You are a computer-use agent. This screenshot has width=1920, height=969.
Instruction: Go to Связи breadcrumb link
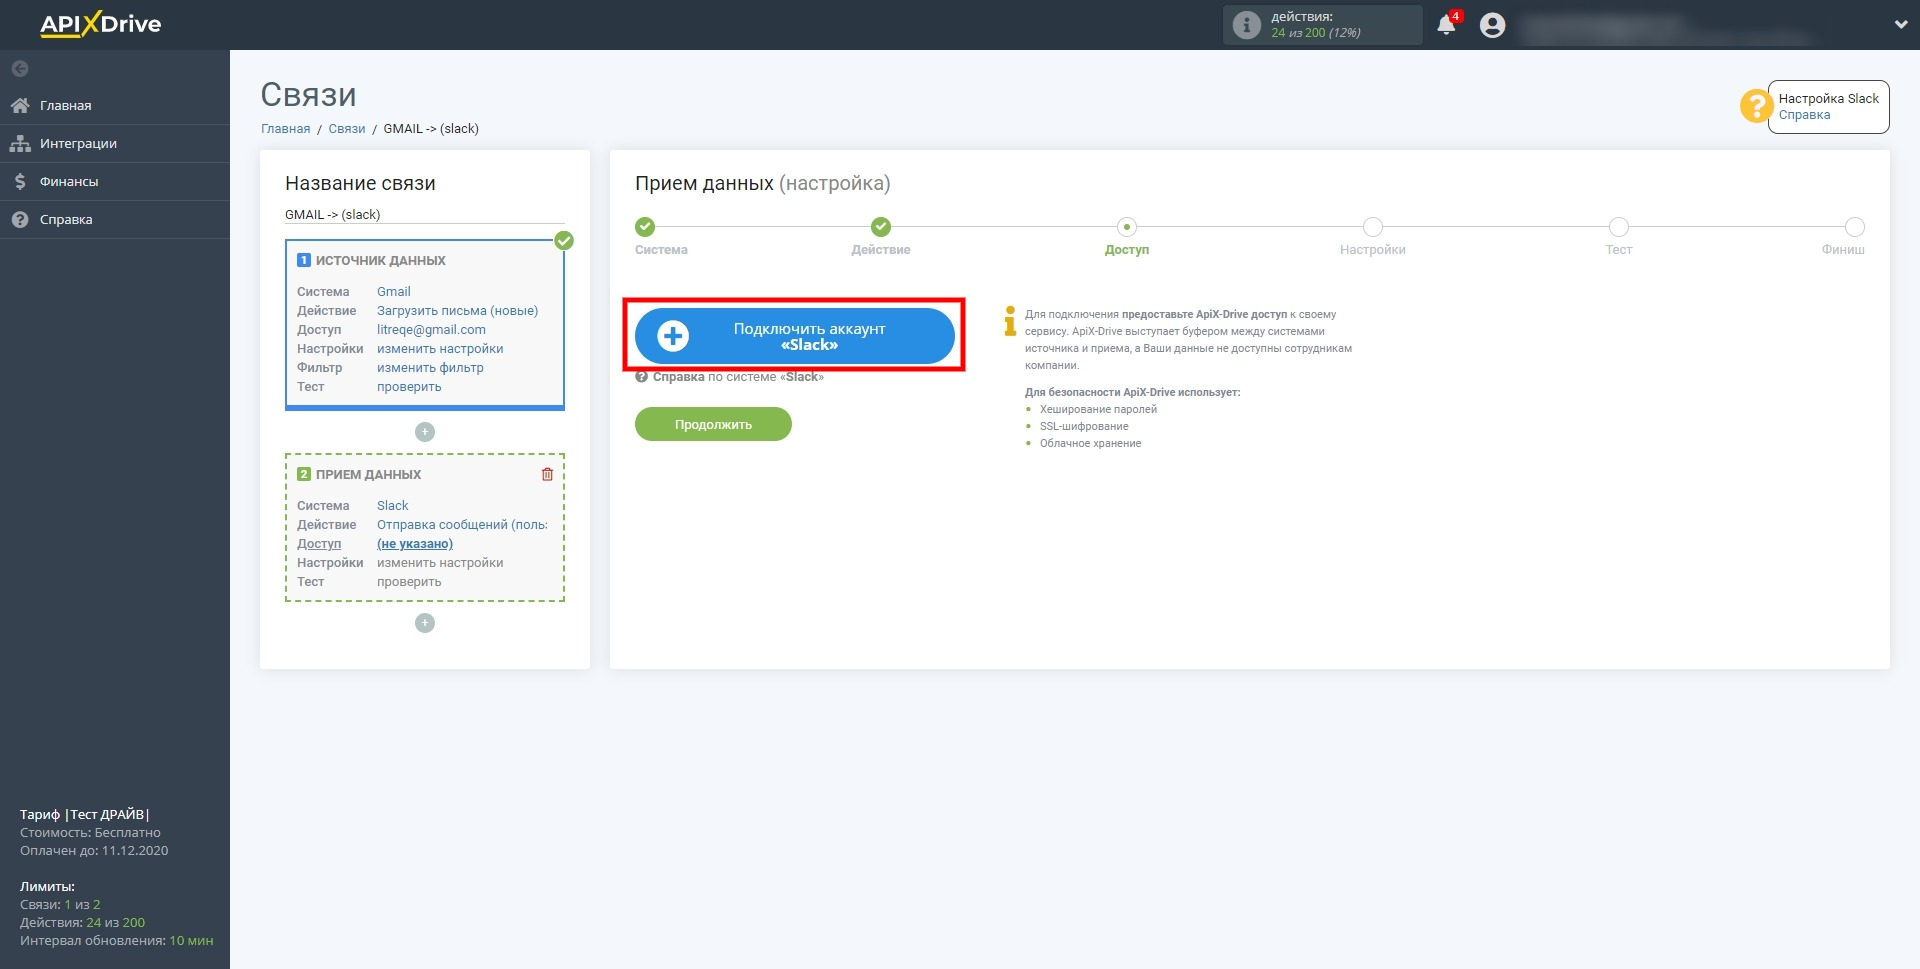[347, 129]
